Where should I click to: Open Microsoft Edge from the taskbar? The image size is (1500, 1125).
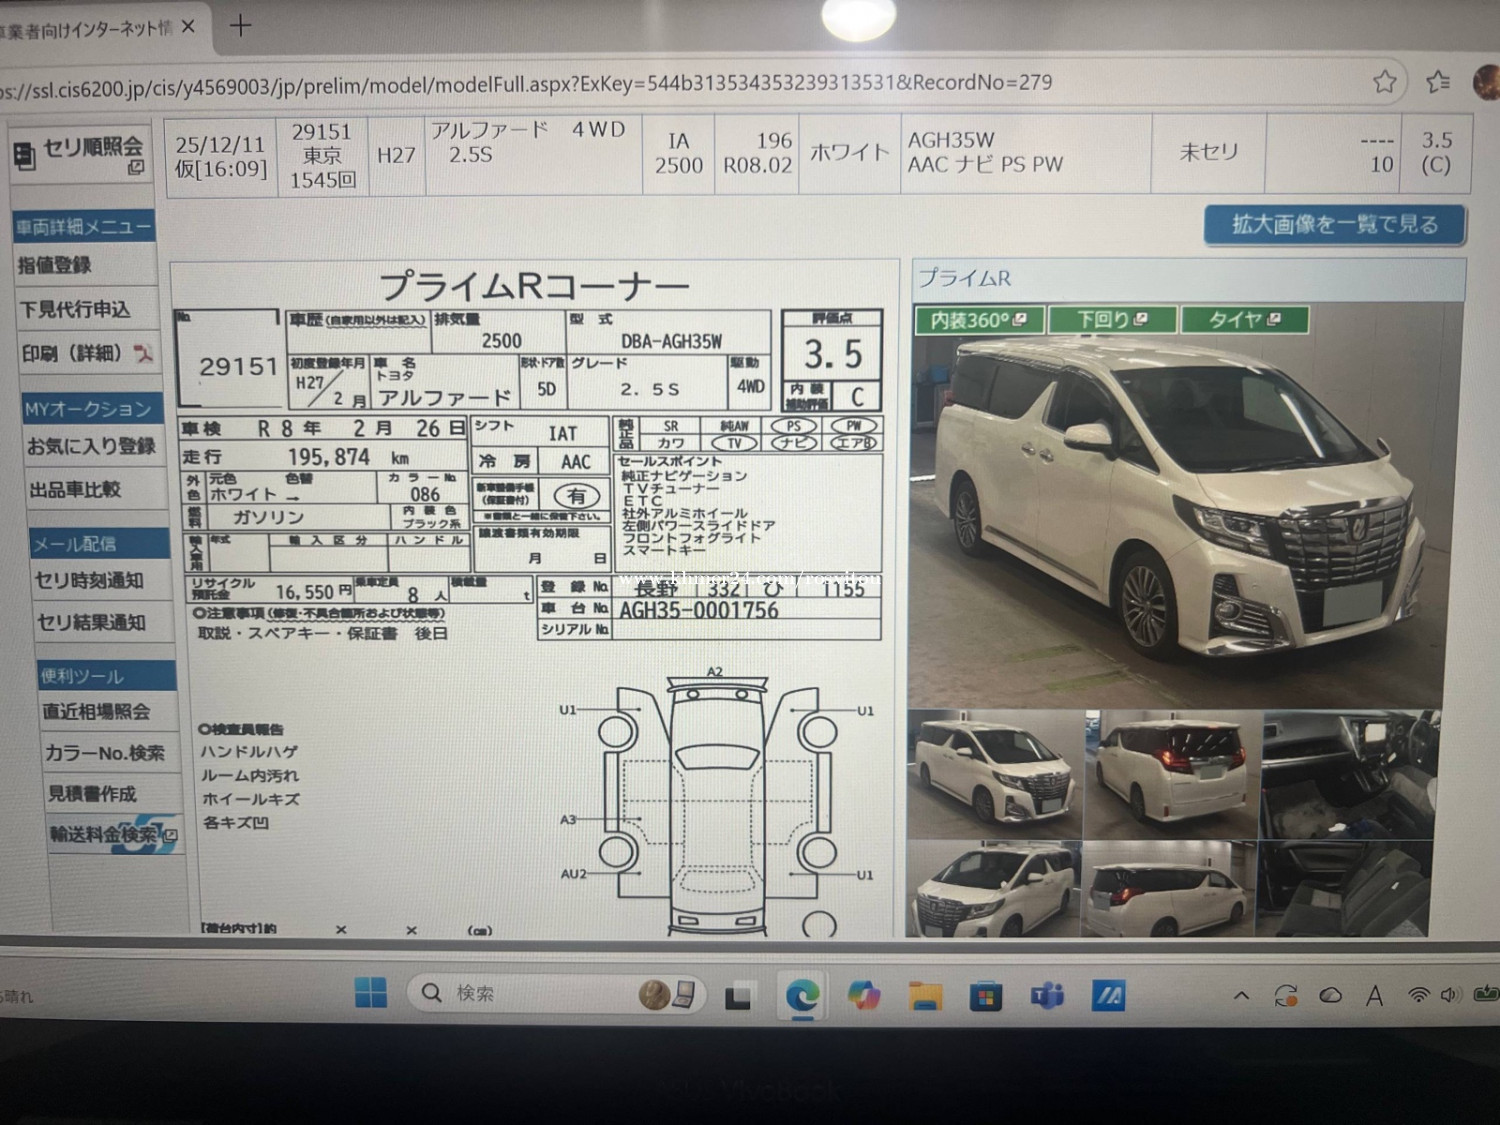click(802, 995)
